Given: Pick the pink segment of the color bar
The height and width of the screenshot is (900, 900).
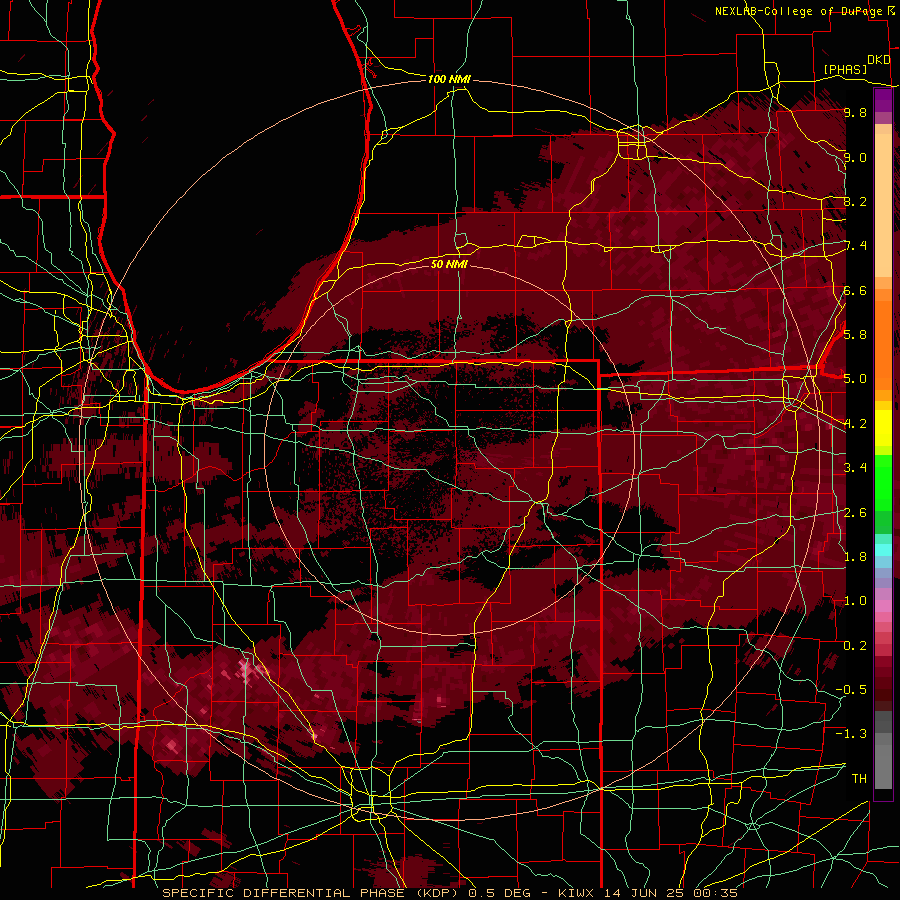Looking at the screenshot, I should coord(883,606).
